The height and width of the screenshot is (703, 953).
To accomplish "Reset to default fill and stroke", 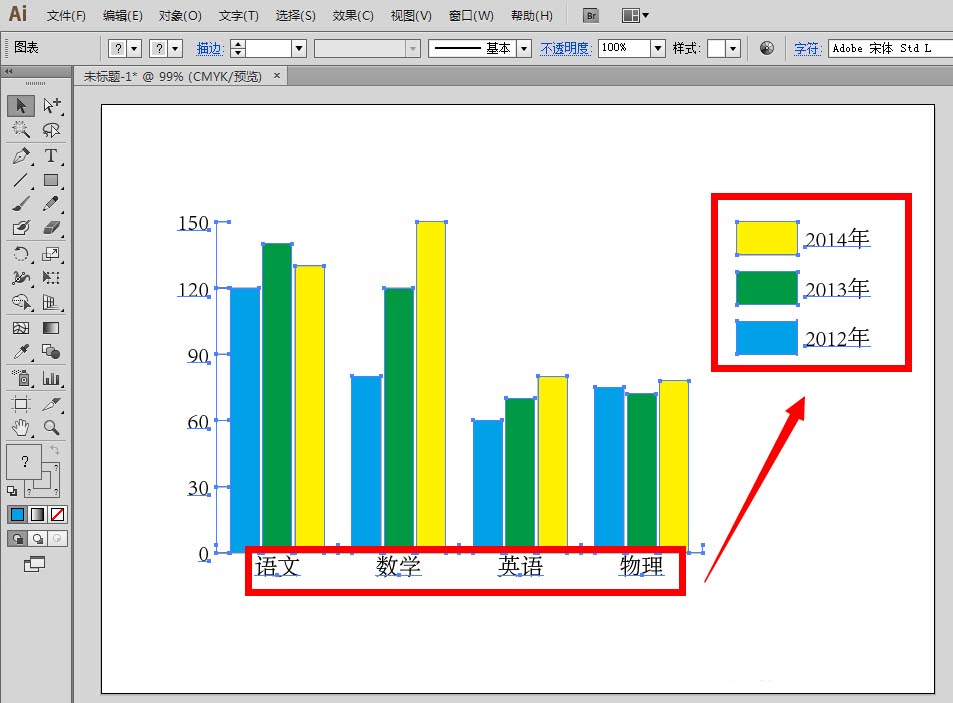I will (12, 491).
